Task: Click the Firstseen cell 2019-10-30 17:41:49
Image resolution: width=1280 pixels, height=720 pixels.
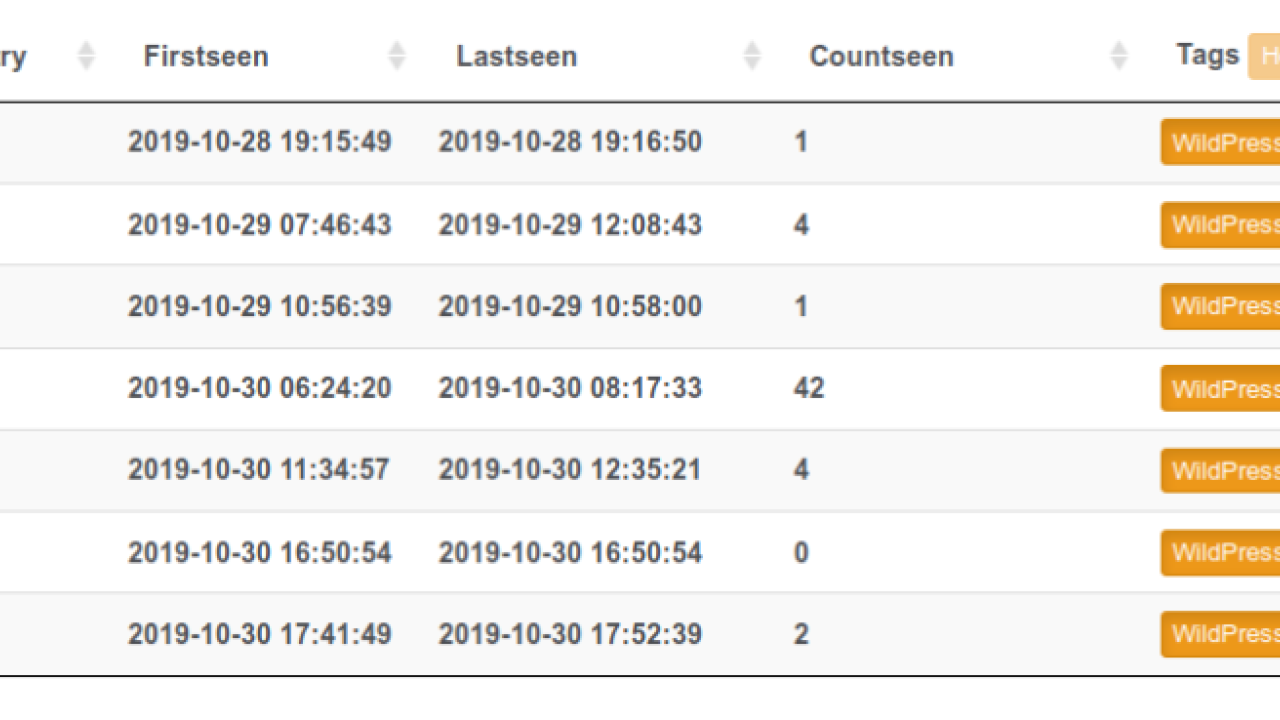Action: (259, 634)
